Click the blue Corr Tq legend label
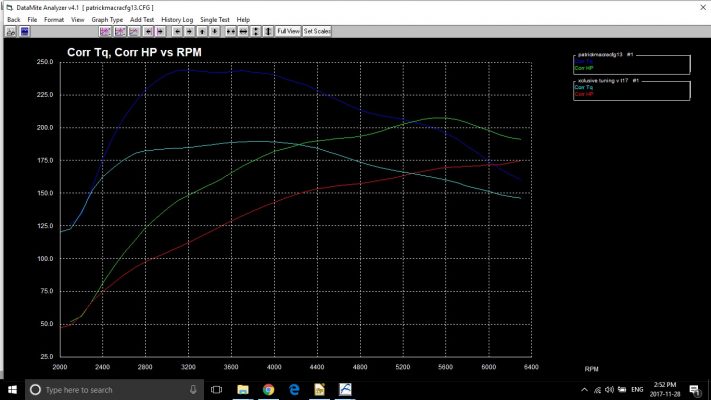711x400 pixels. coord(584,61)
